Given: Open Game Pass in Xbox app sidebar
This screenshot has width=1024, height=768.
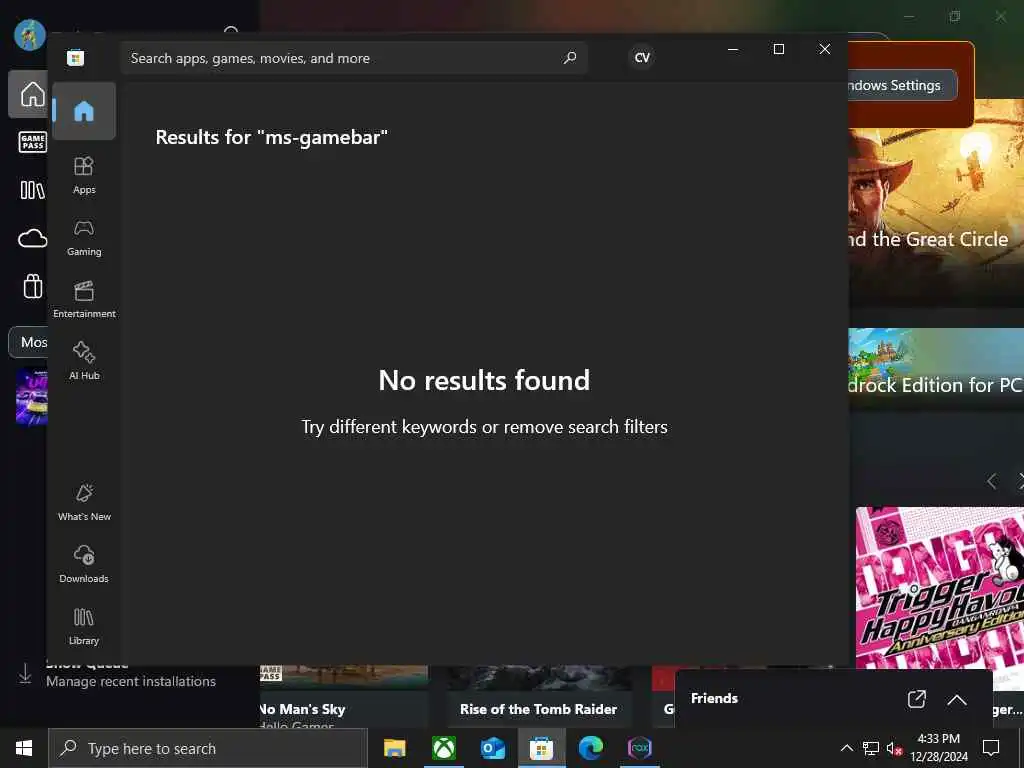Looking at the screenshot, I should (x=33, y=142).
